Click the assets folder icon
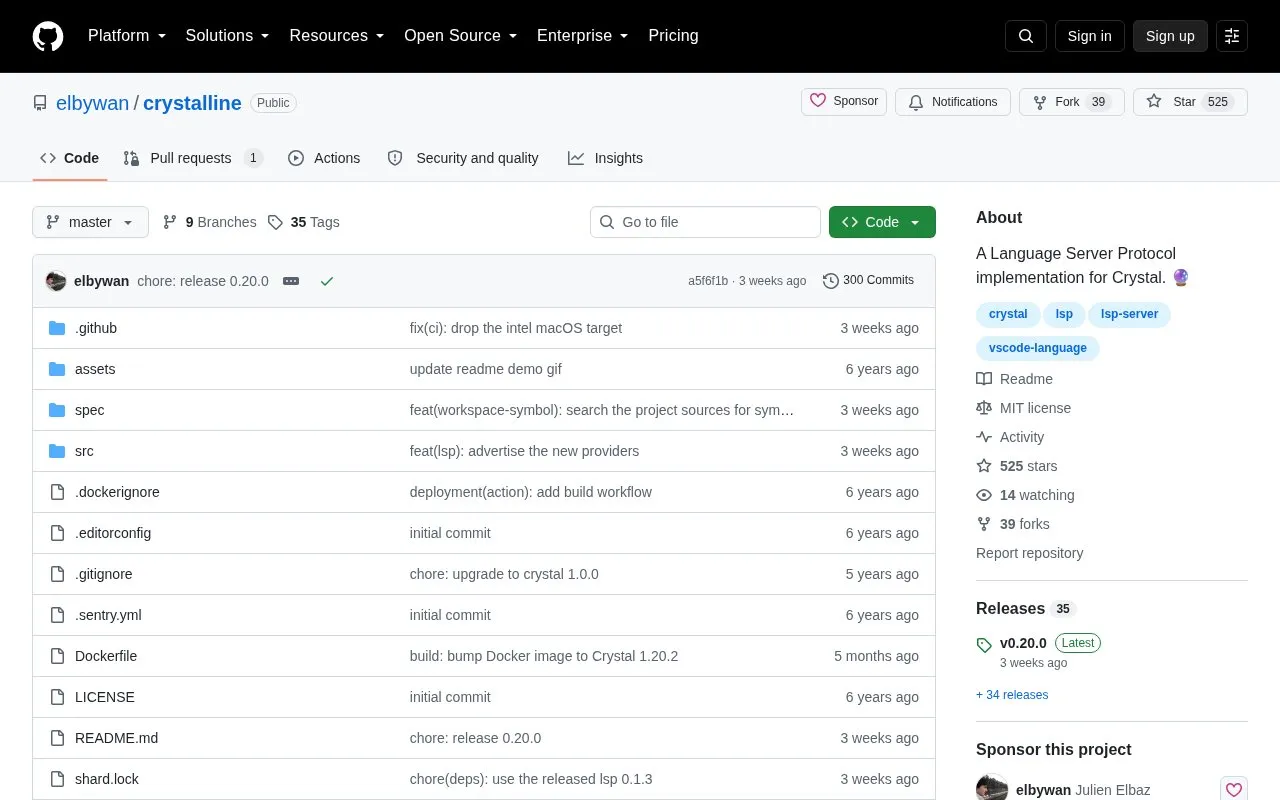This screenshot has height=800, width=1280. 57,369
